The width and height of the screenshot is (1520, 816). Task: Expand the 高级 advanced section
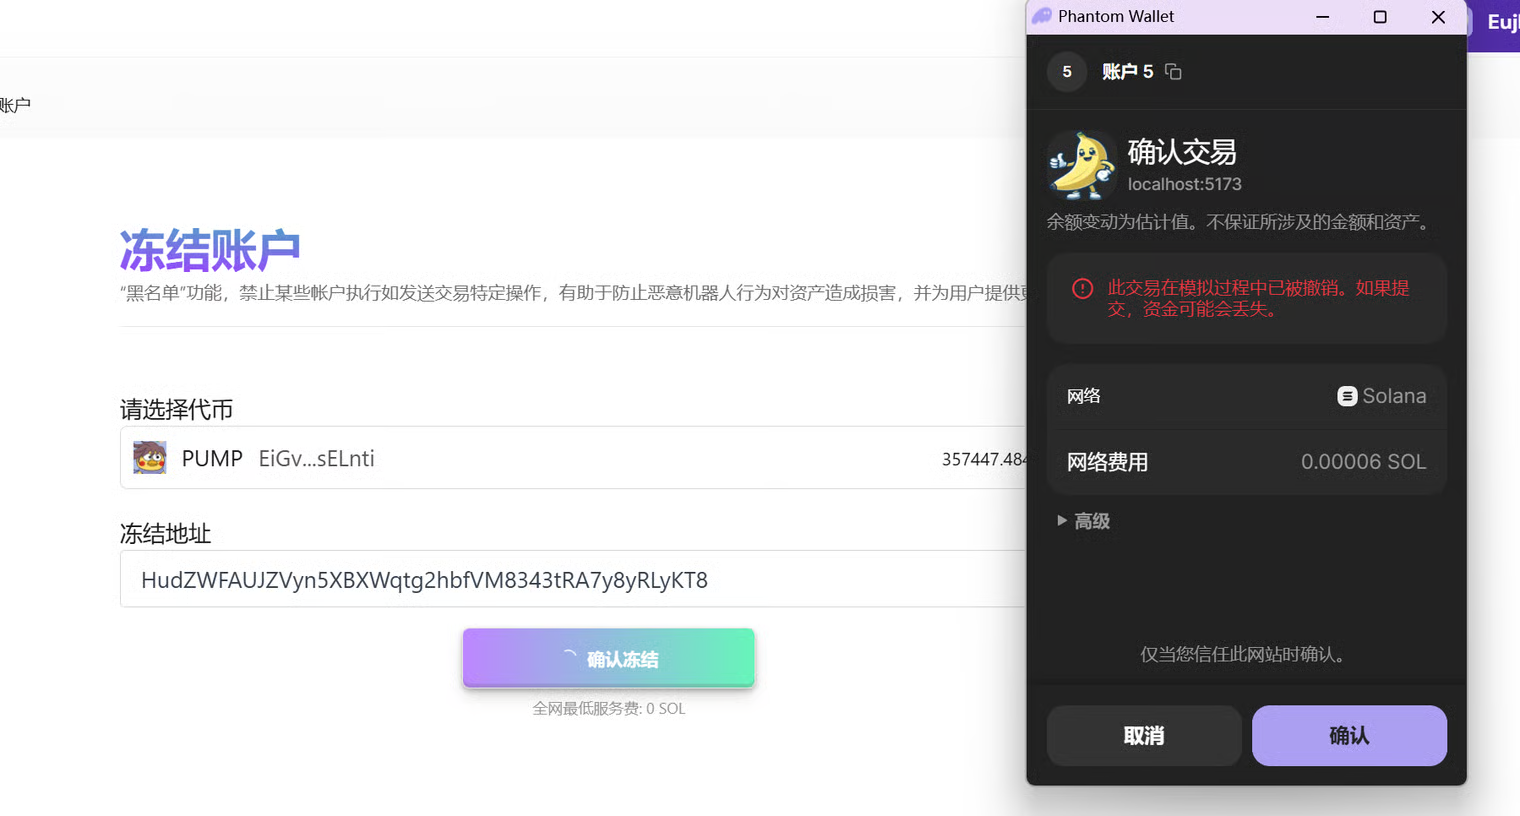1084,521
